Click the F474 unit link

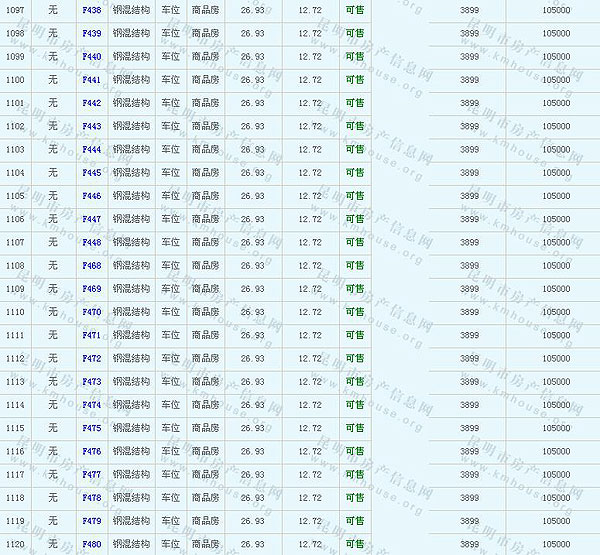[x=91, y=405]
